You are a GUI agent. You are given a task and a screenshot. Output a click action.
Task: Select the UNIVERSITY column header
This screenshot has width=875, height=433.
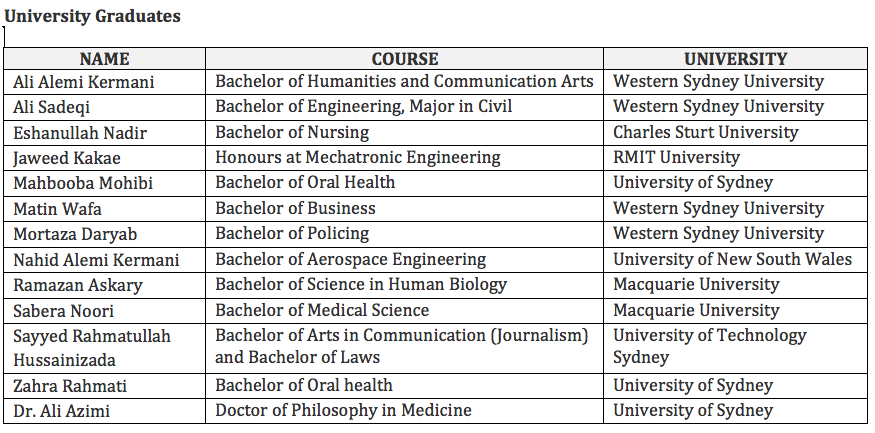click(x=735, y=59)
